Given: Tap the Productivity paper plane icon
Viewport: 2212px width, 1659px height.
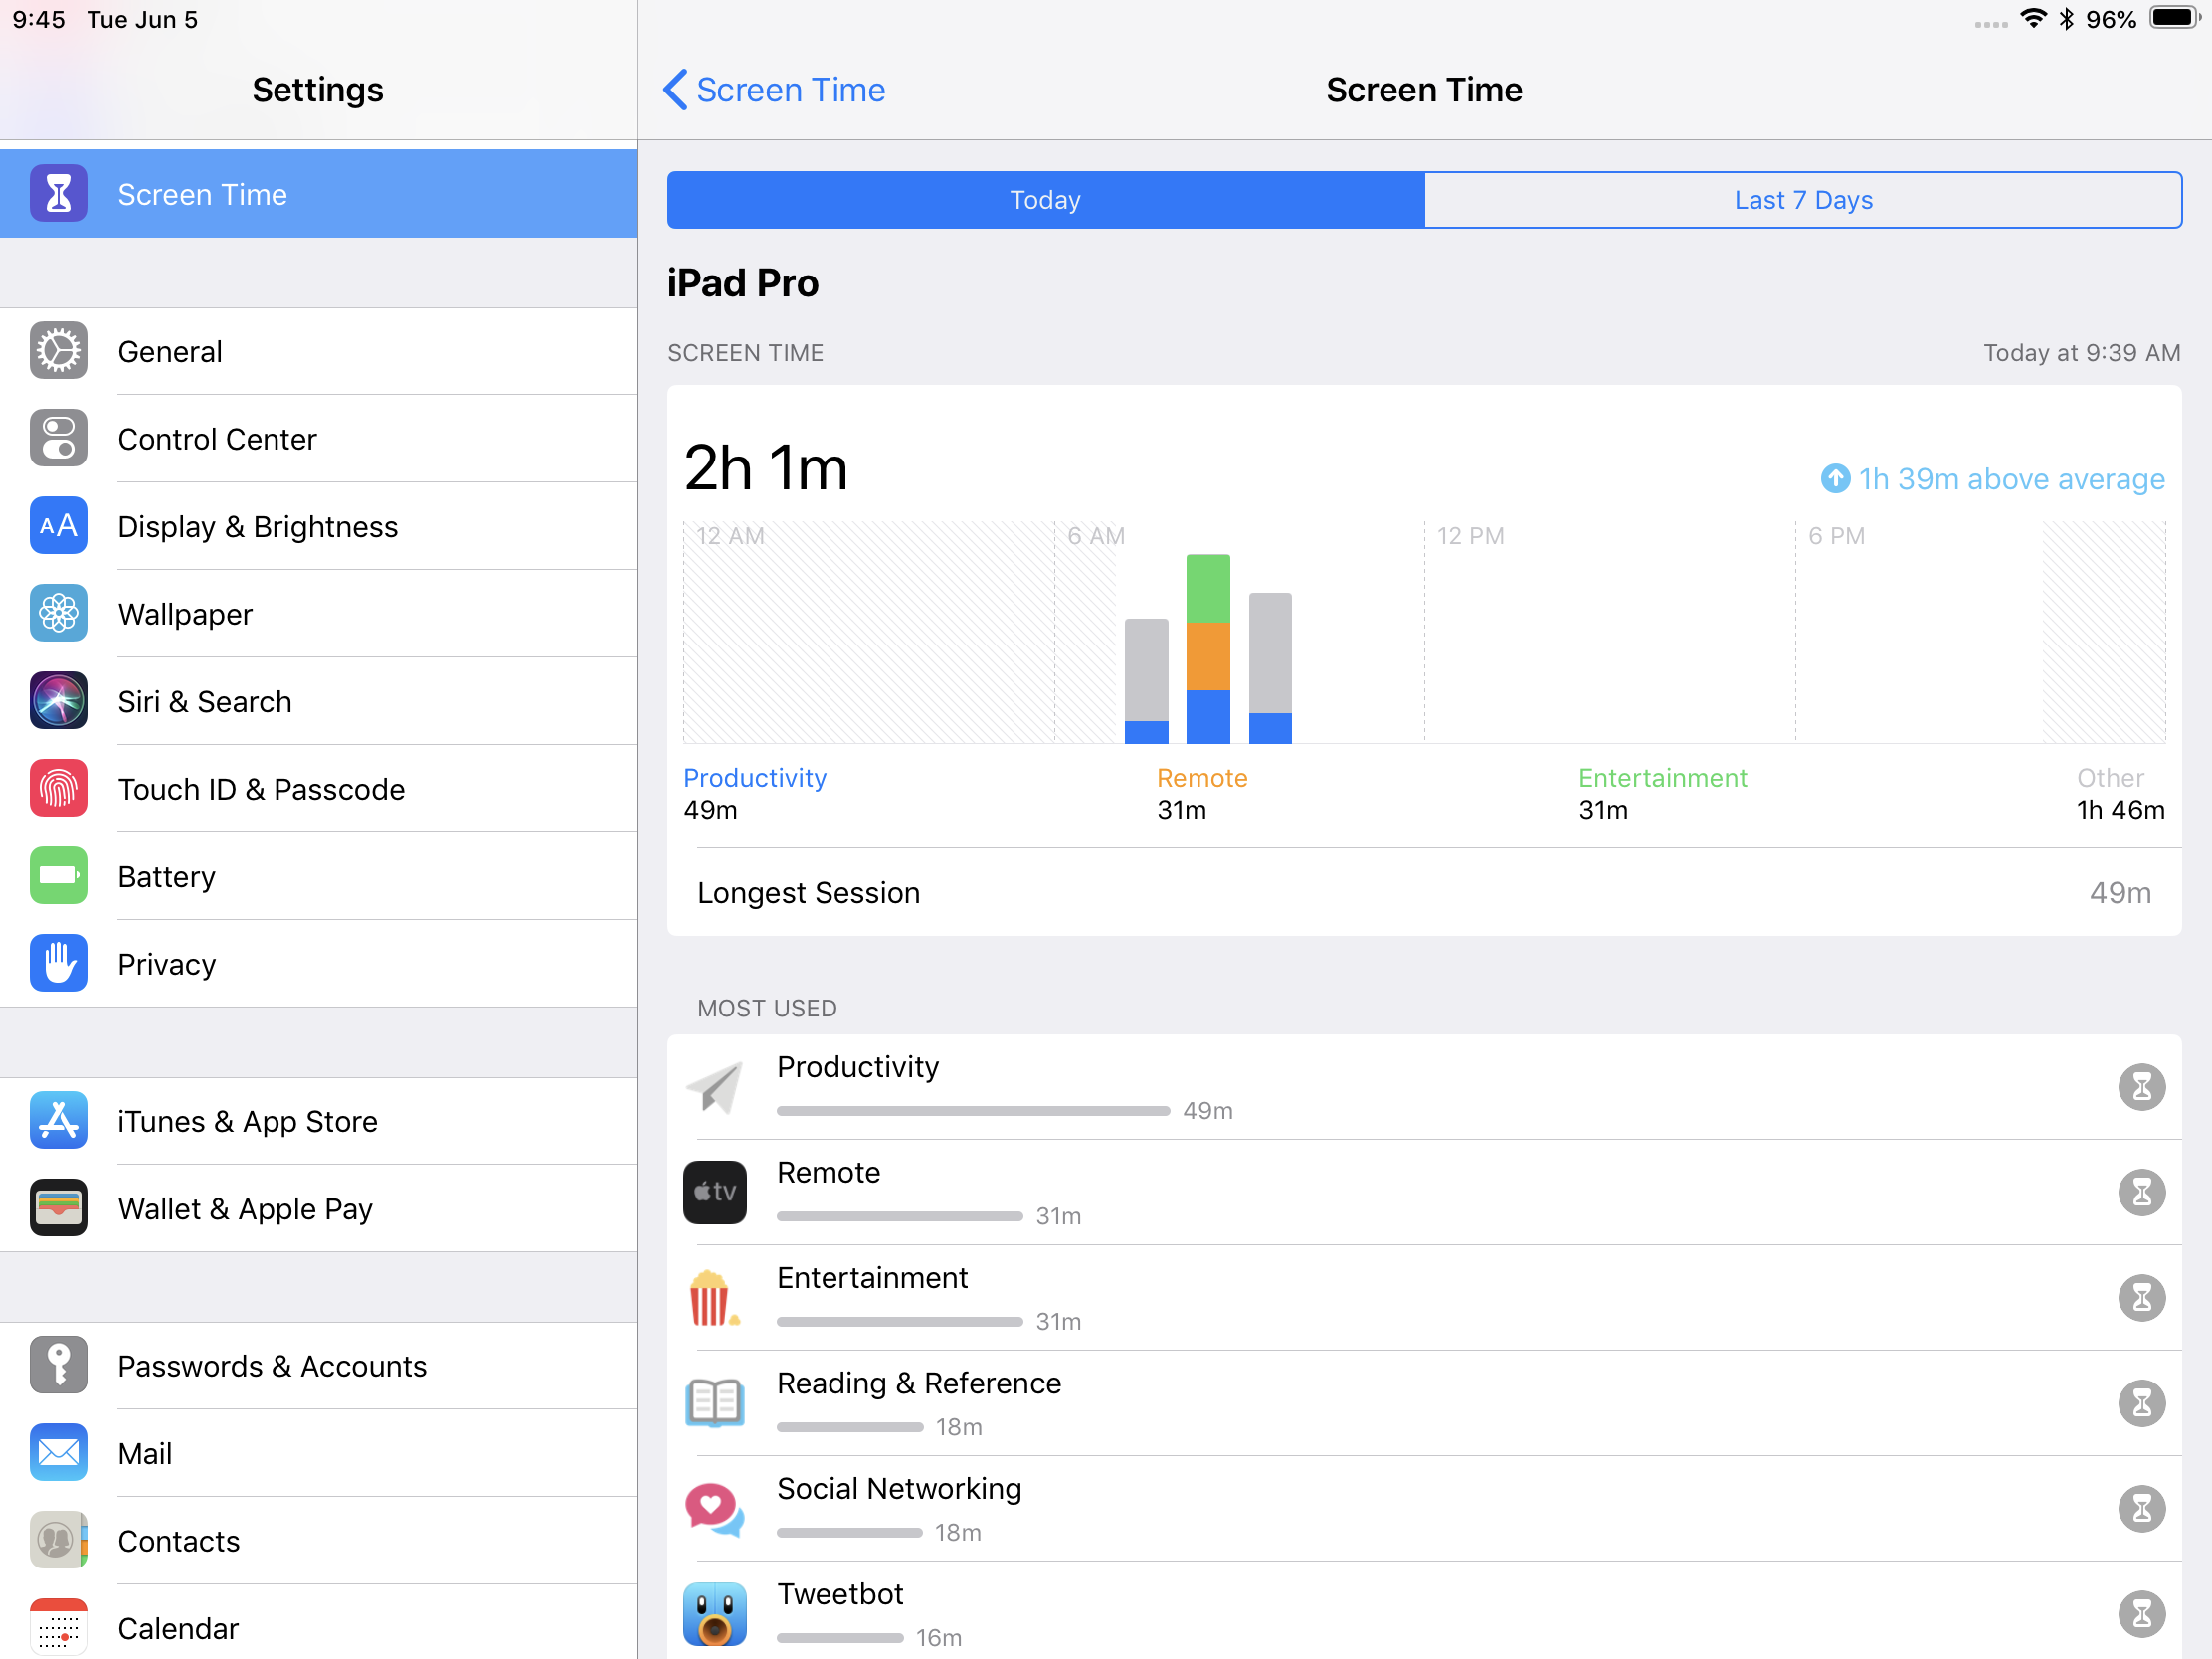Looking at the screenshot, I should (715, 1087).
